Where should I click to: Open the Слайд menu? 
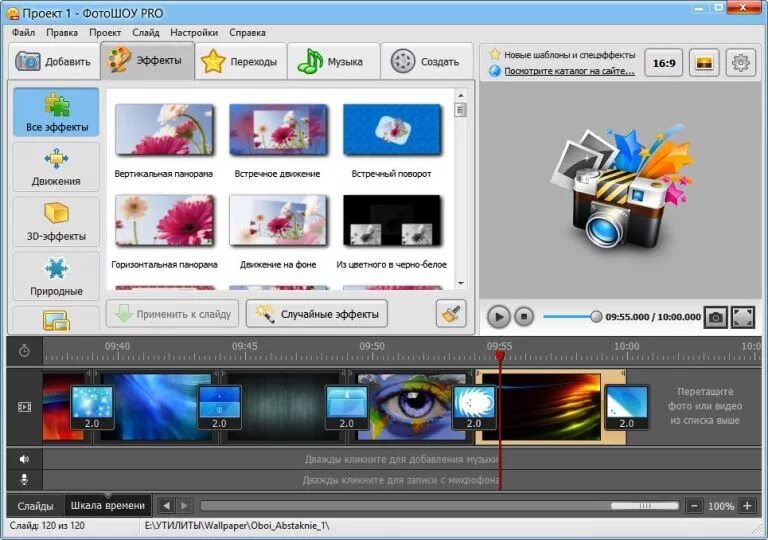(x=145, y=32)
